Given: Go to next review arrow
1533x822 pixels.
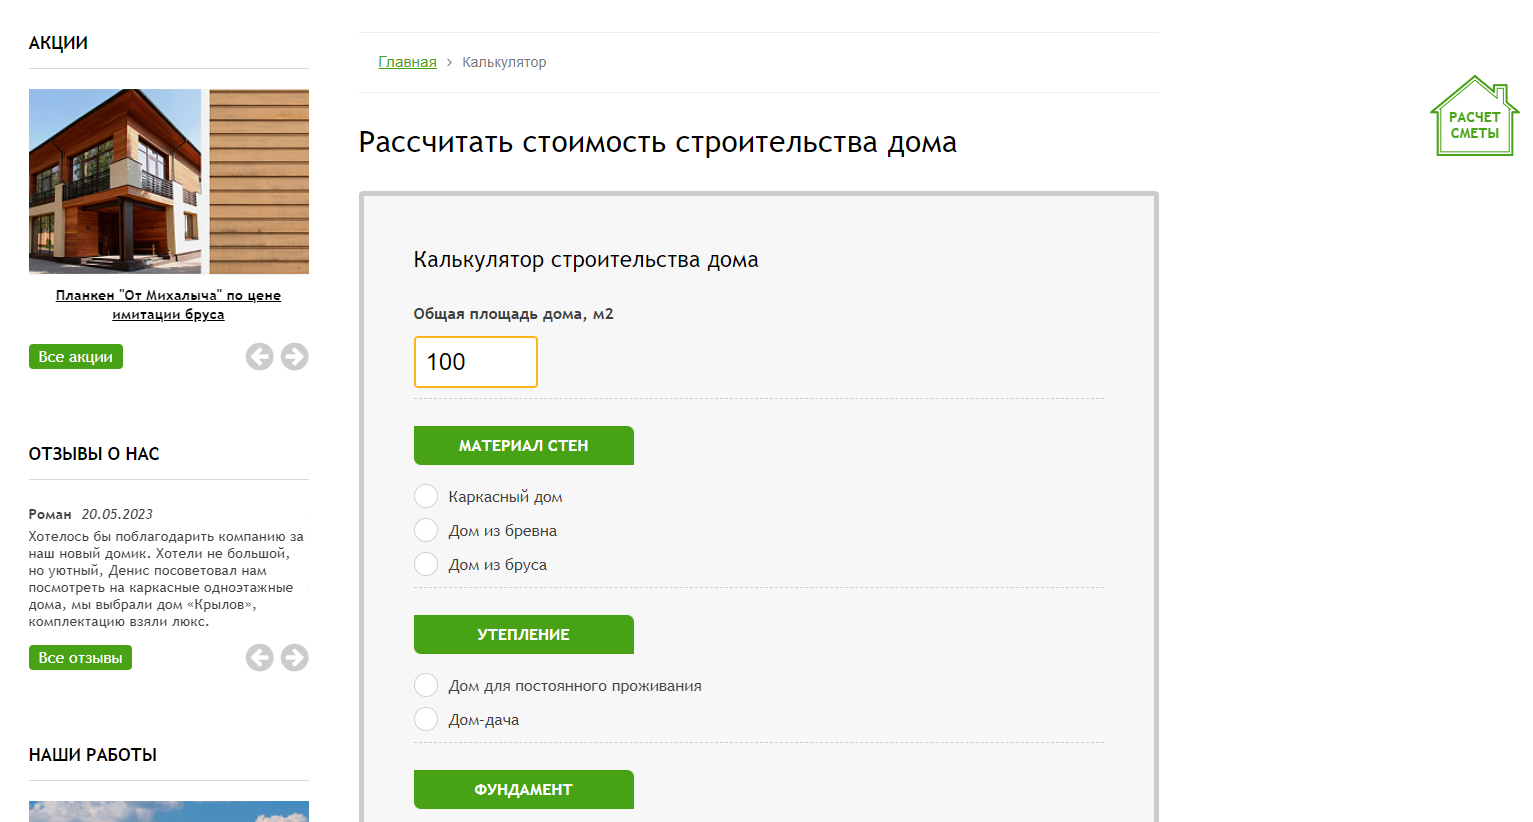Looking at the screenshot, I should coord(295,658).
